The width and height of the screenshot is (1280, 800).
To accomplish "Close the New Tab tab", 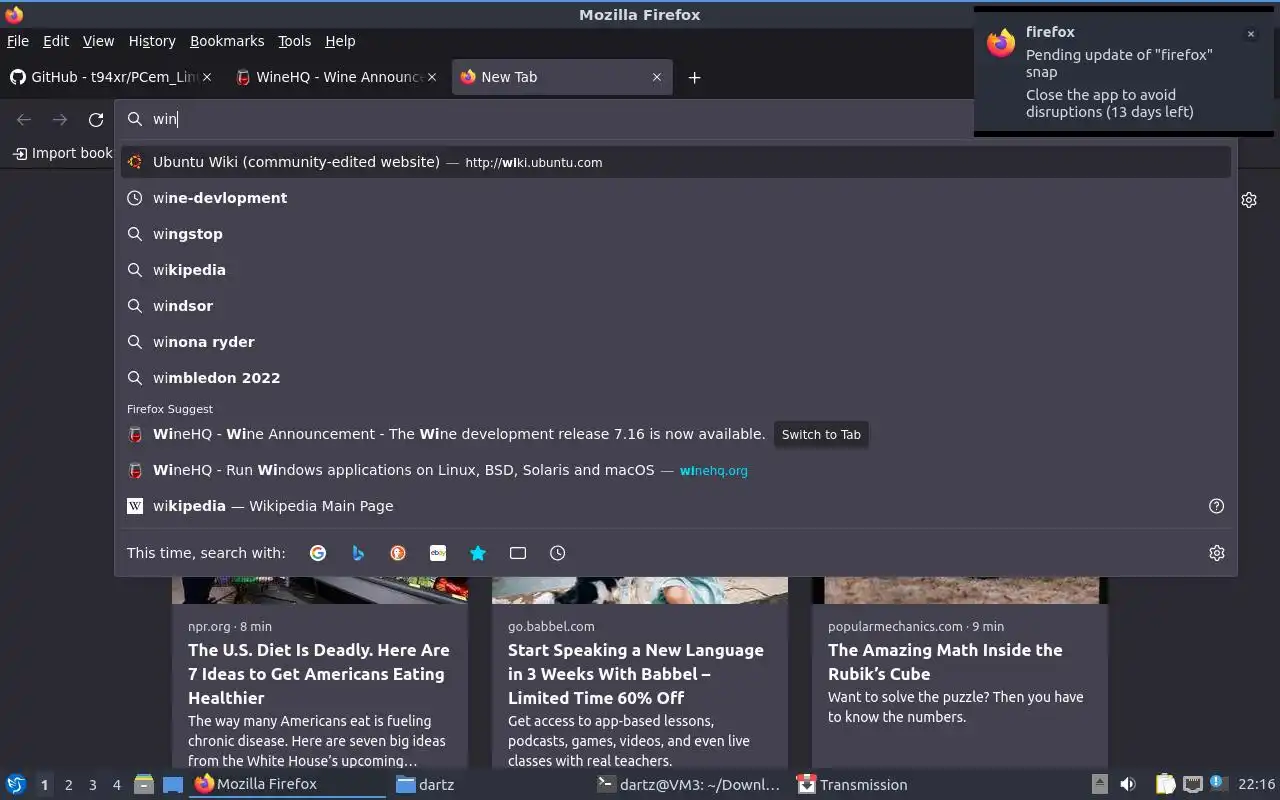I will click(x=657, y=77).
